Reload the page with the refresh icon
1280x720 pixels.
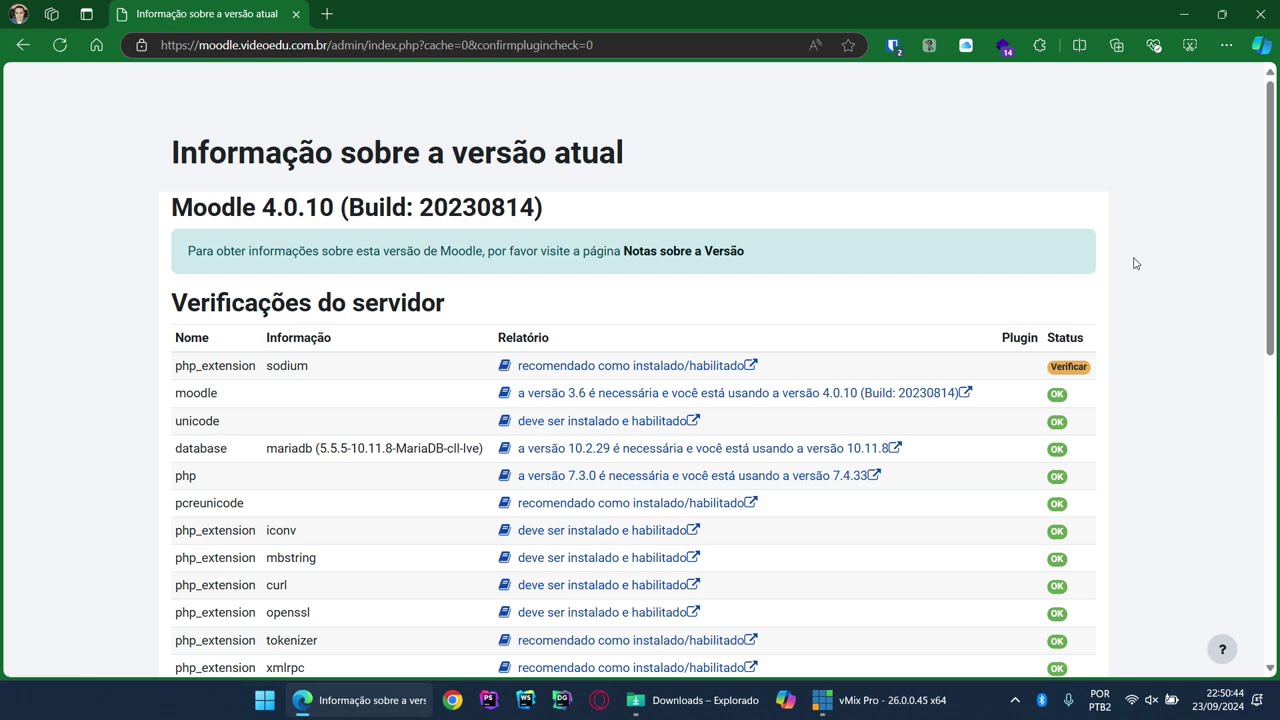(x=60, y=45)
